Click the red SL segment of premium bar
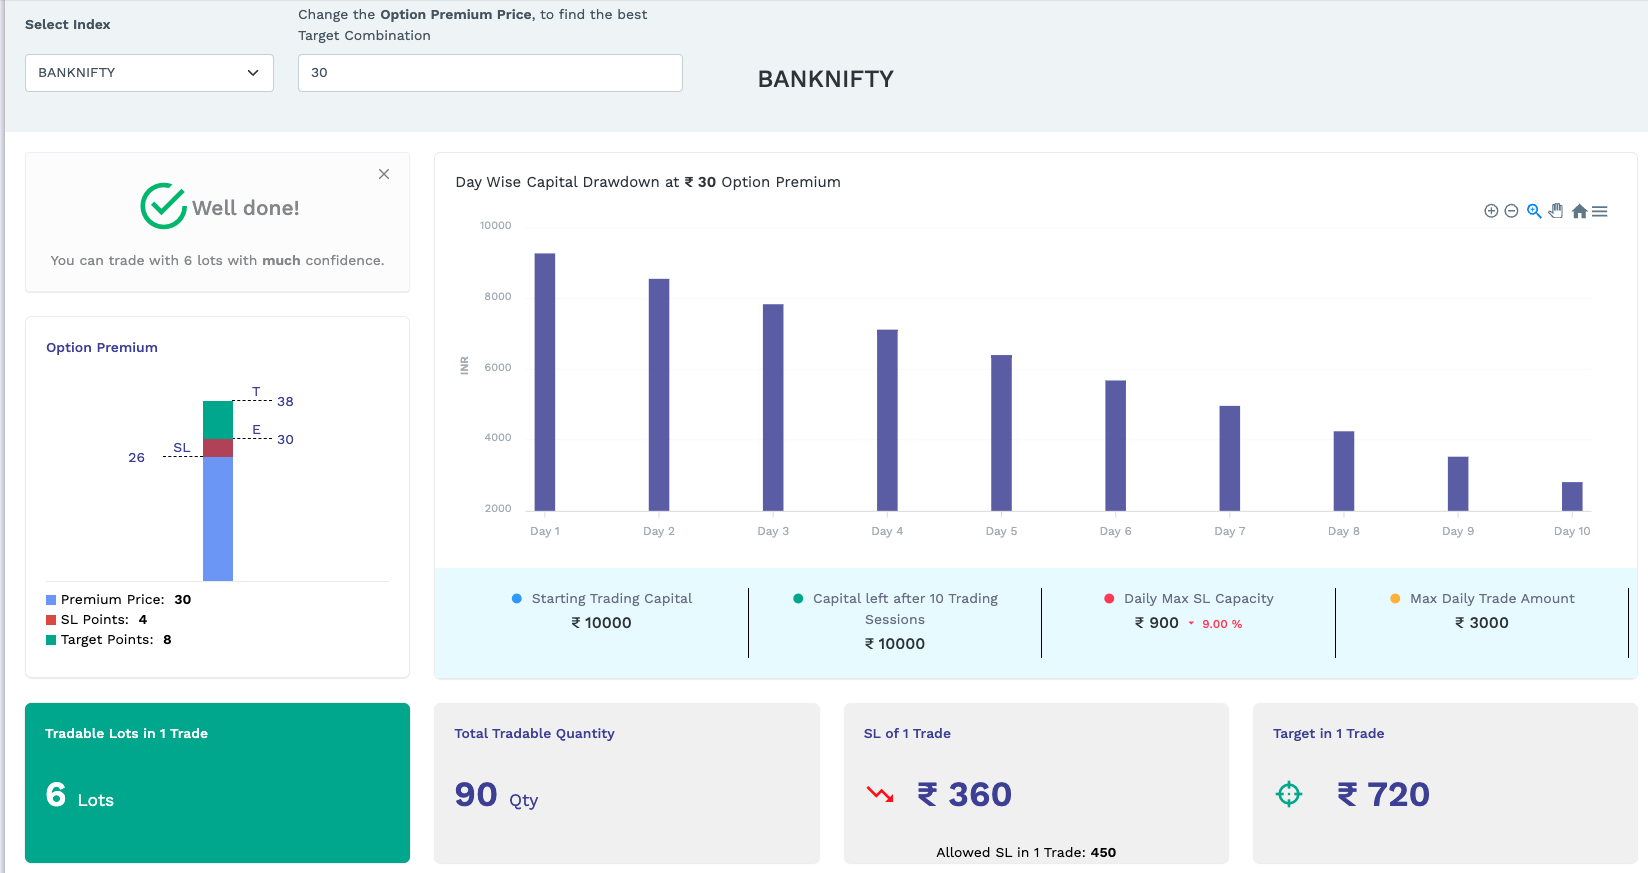 coord(218,448)
